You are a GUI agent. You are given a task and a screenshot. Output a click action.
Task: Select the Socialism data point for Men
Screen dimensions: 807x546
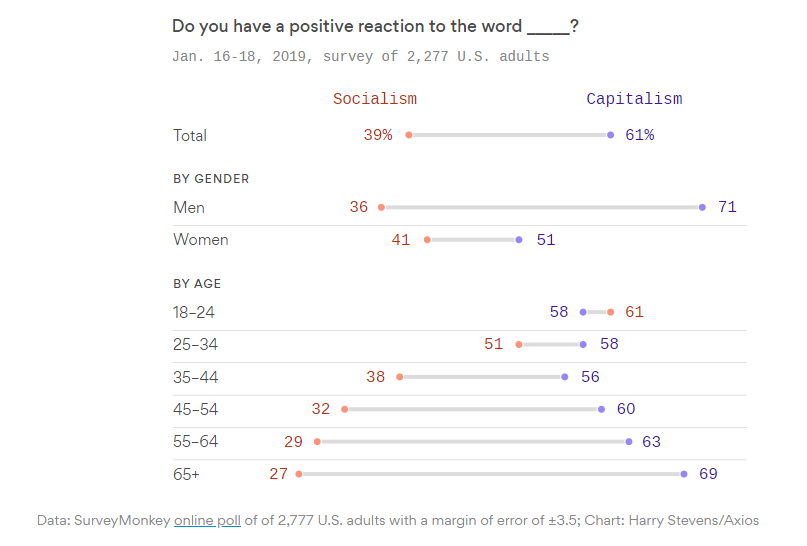(x=381, y=207)
